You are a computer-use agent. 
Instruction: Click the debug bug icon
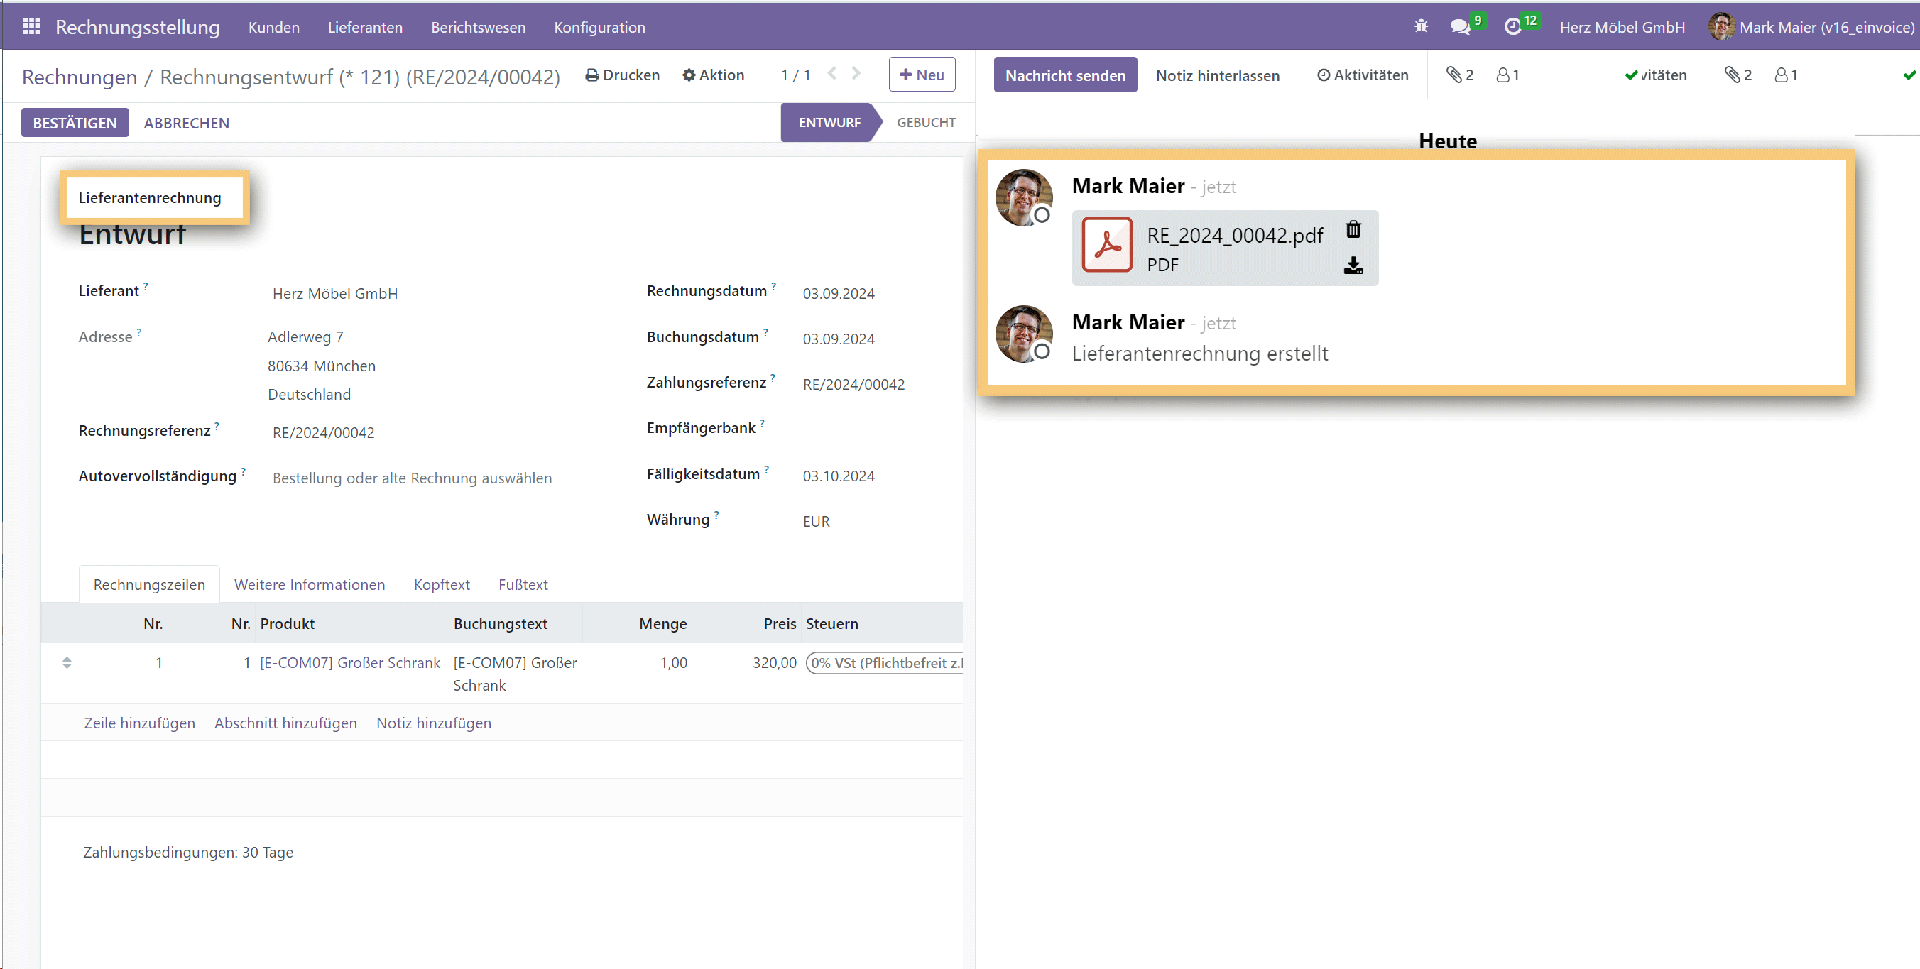[x=1421, y=27]
